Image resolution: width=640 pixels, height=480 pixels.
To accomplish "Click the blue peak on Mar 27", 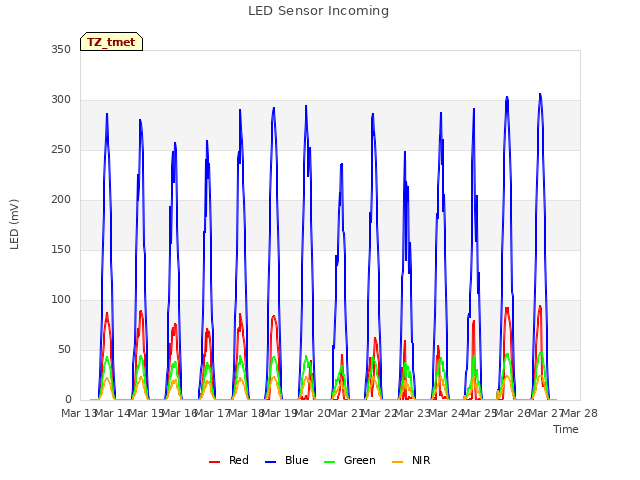I will click(540, 94).
